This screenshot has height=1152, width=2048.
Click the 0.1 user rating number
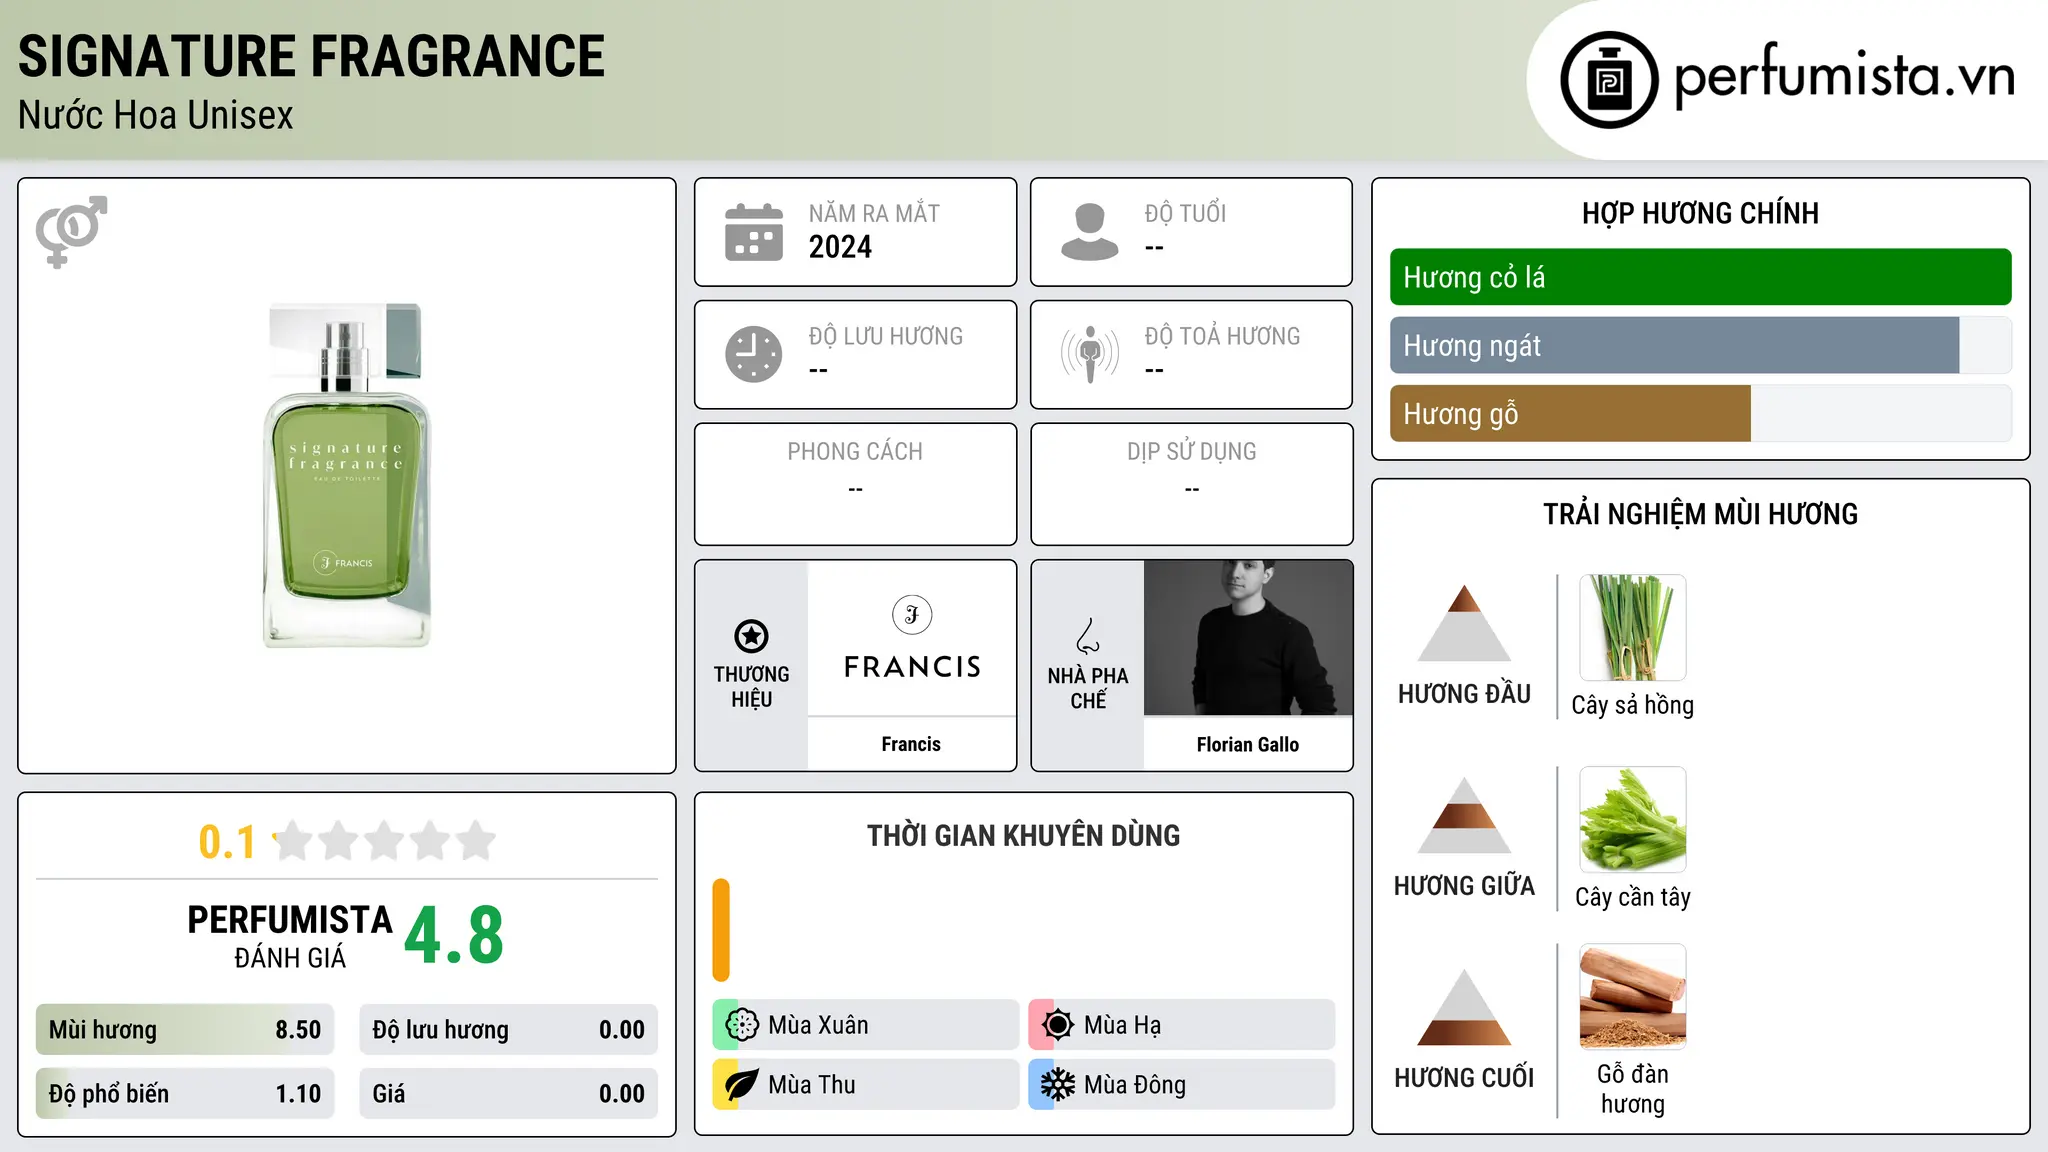click(227, 842)
